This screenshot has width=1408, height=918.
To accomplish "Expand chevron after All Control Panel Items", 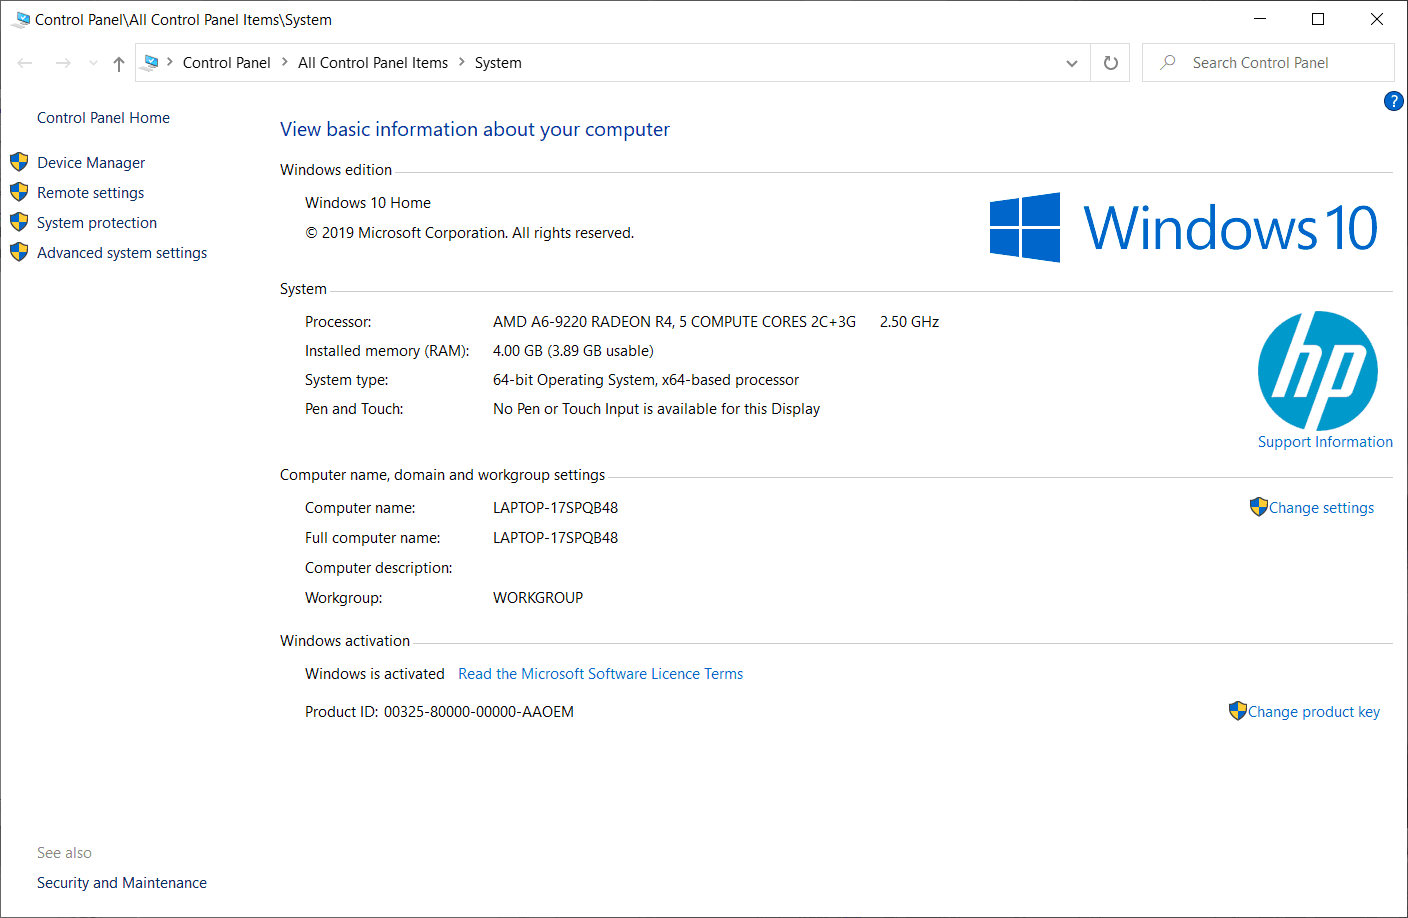I will coord(462,62).
